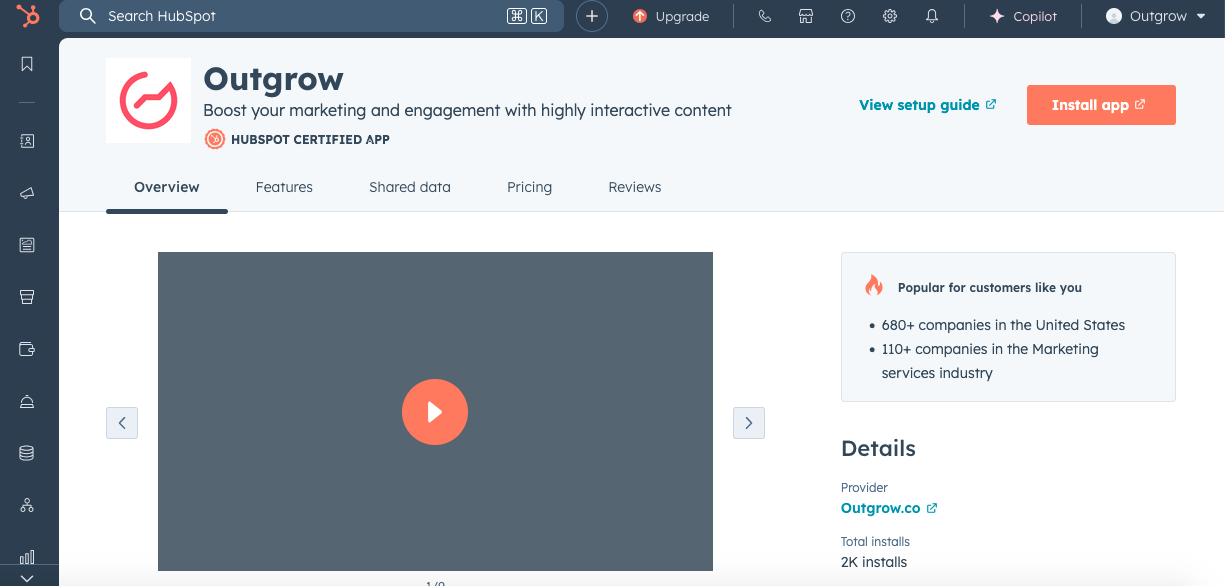Click the Search HubSpot field
The image size is (1225, 586).
(x=312, y=16)
